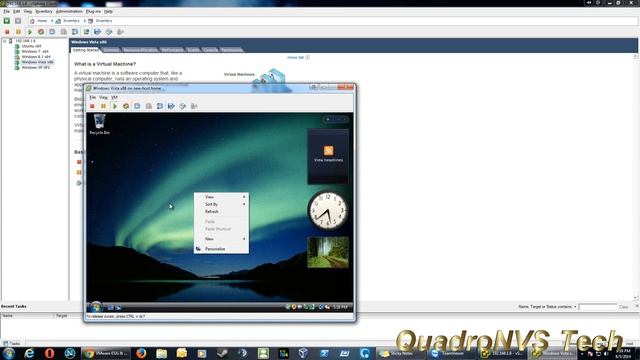Click the green back navigation arrow icon
Image resolution: width=640 pixels, height=360 pixels.
click(x=7, y=21)
